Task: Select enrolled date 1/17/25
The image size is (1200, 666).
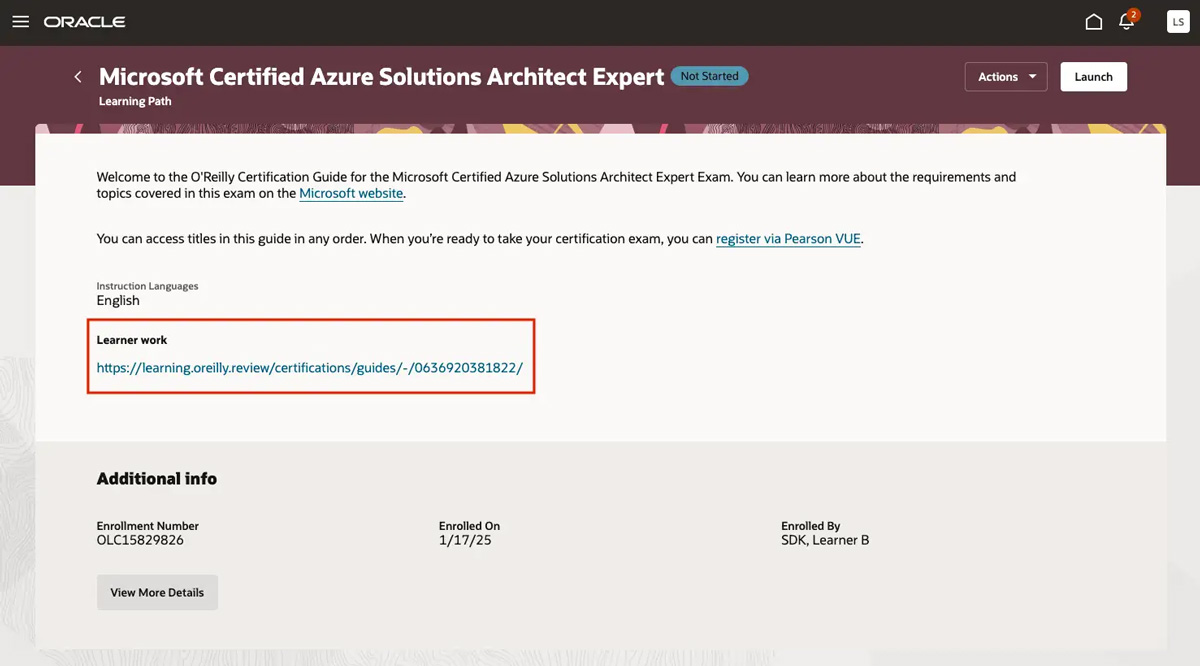Action: pyautogui.click(x=465, y=540)
